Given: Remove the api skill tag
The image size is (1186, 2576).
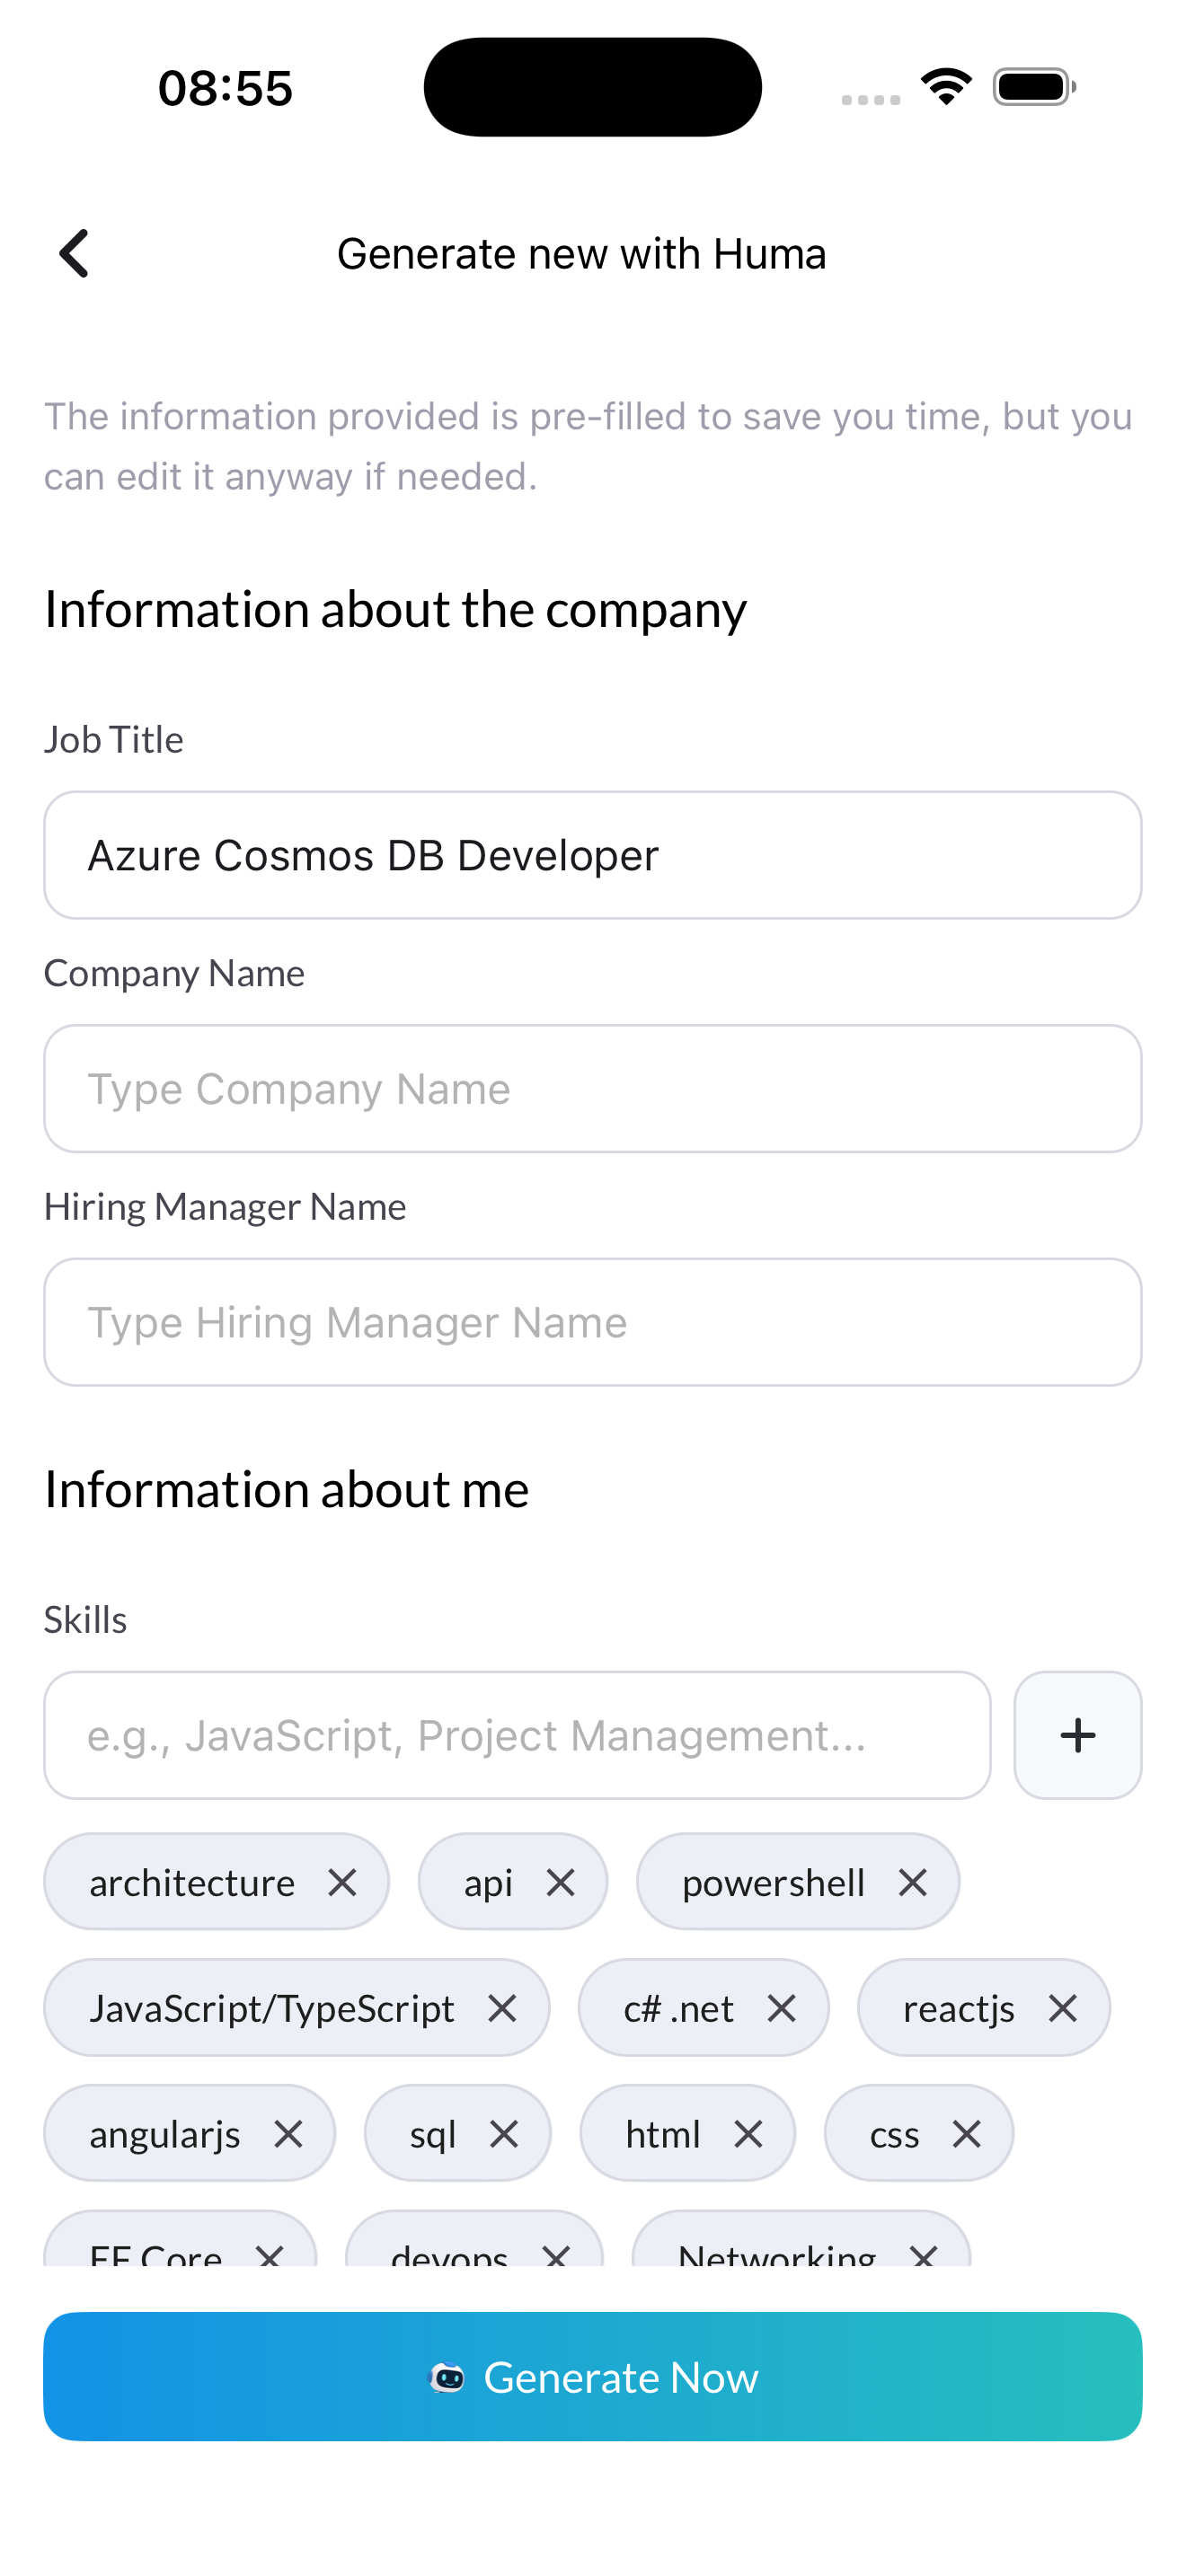Looking at the screenshot, I should [x=560, y=1883].
